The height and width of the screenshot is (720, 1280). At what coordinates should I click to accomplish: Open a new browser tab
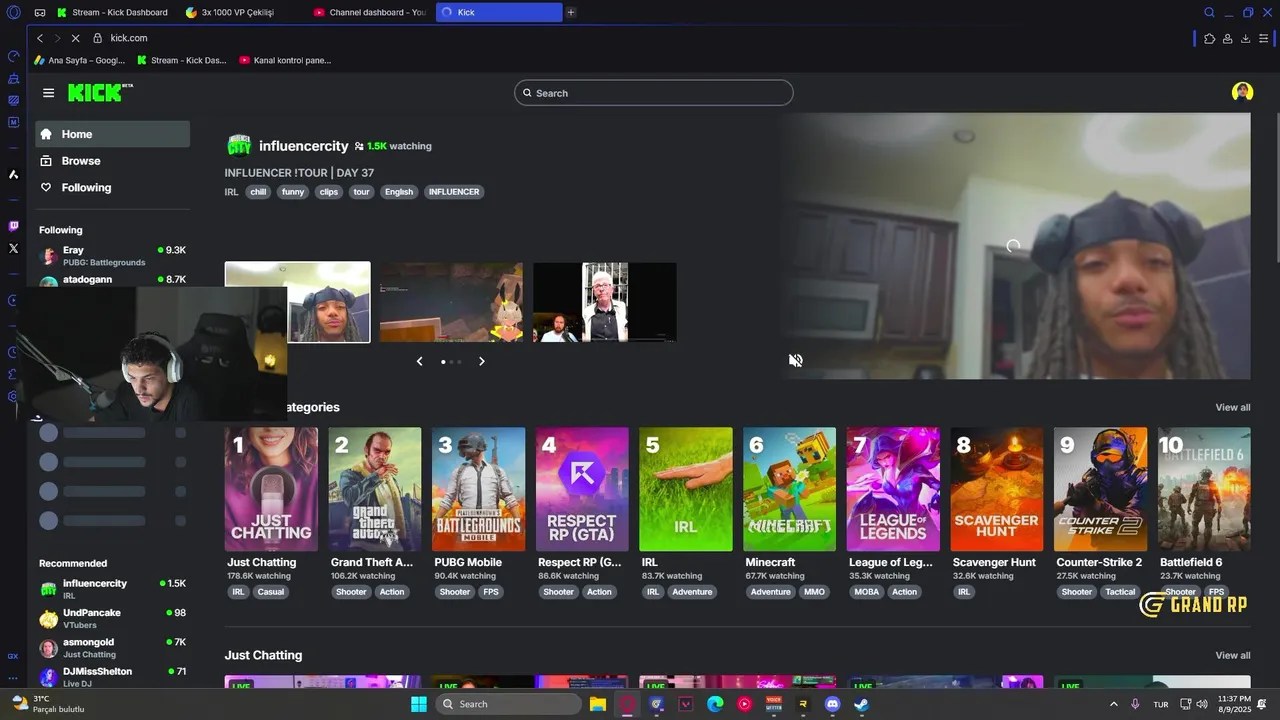pos(571,12)
